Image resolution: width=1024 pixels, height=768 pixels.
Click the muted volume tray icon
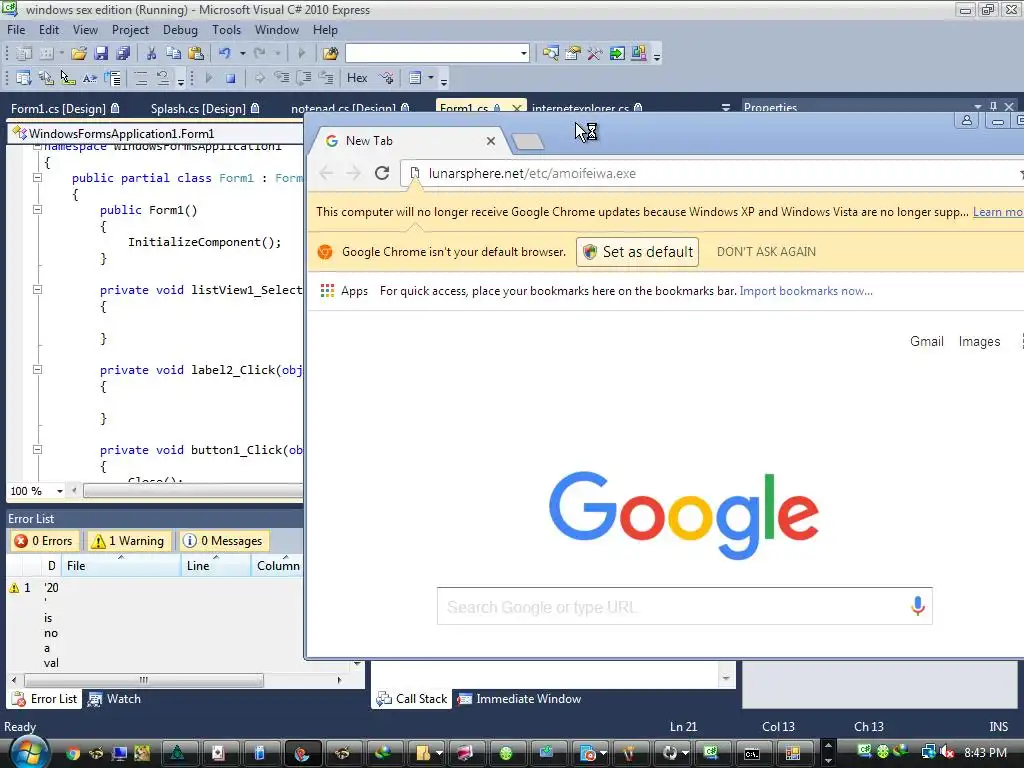[x=948, y=752]
